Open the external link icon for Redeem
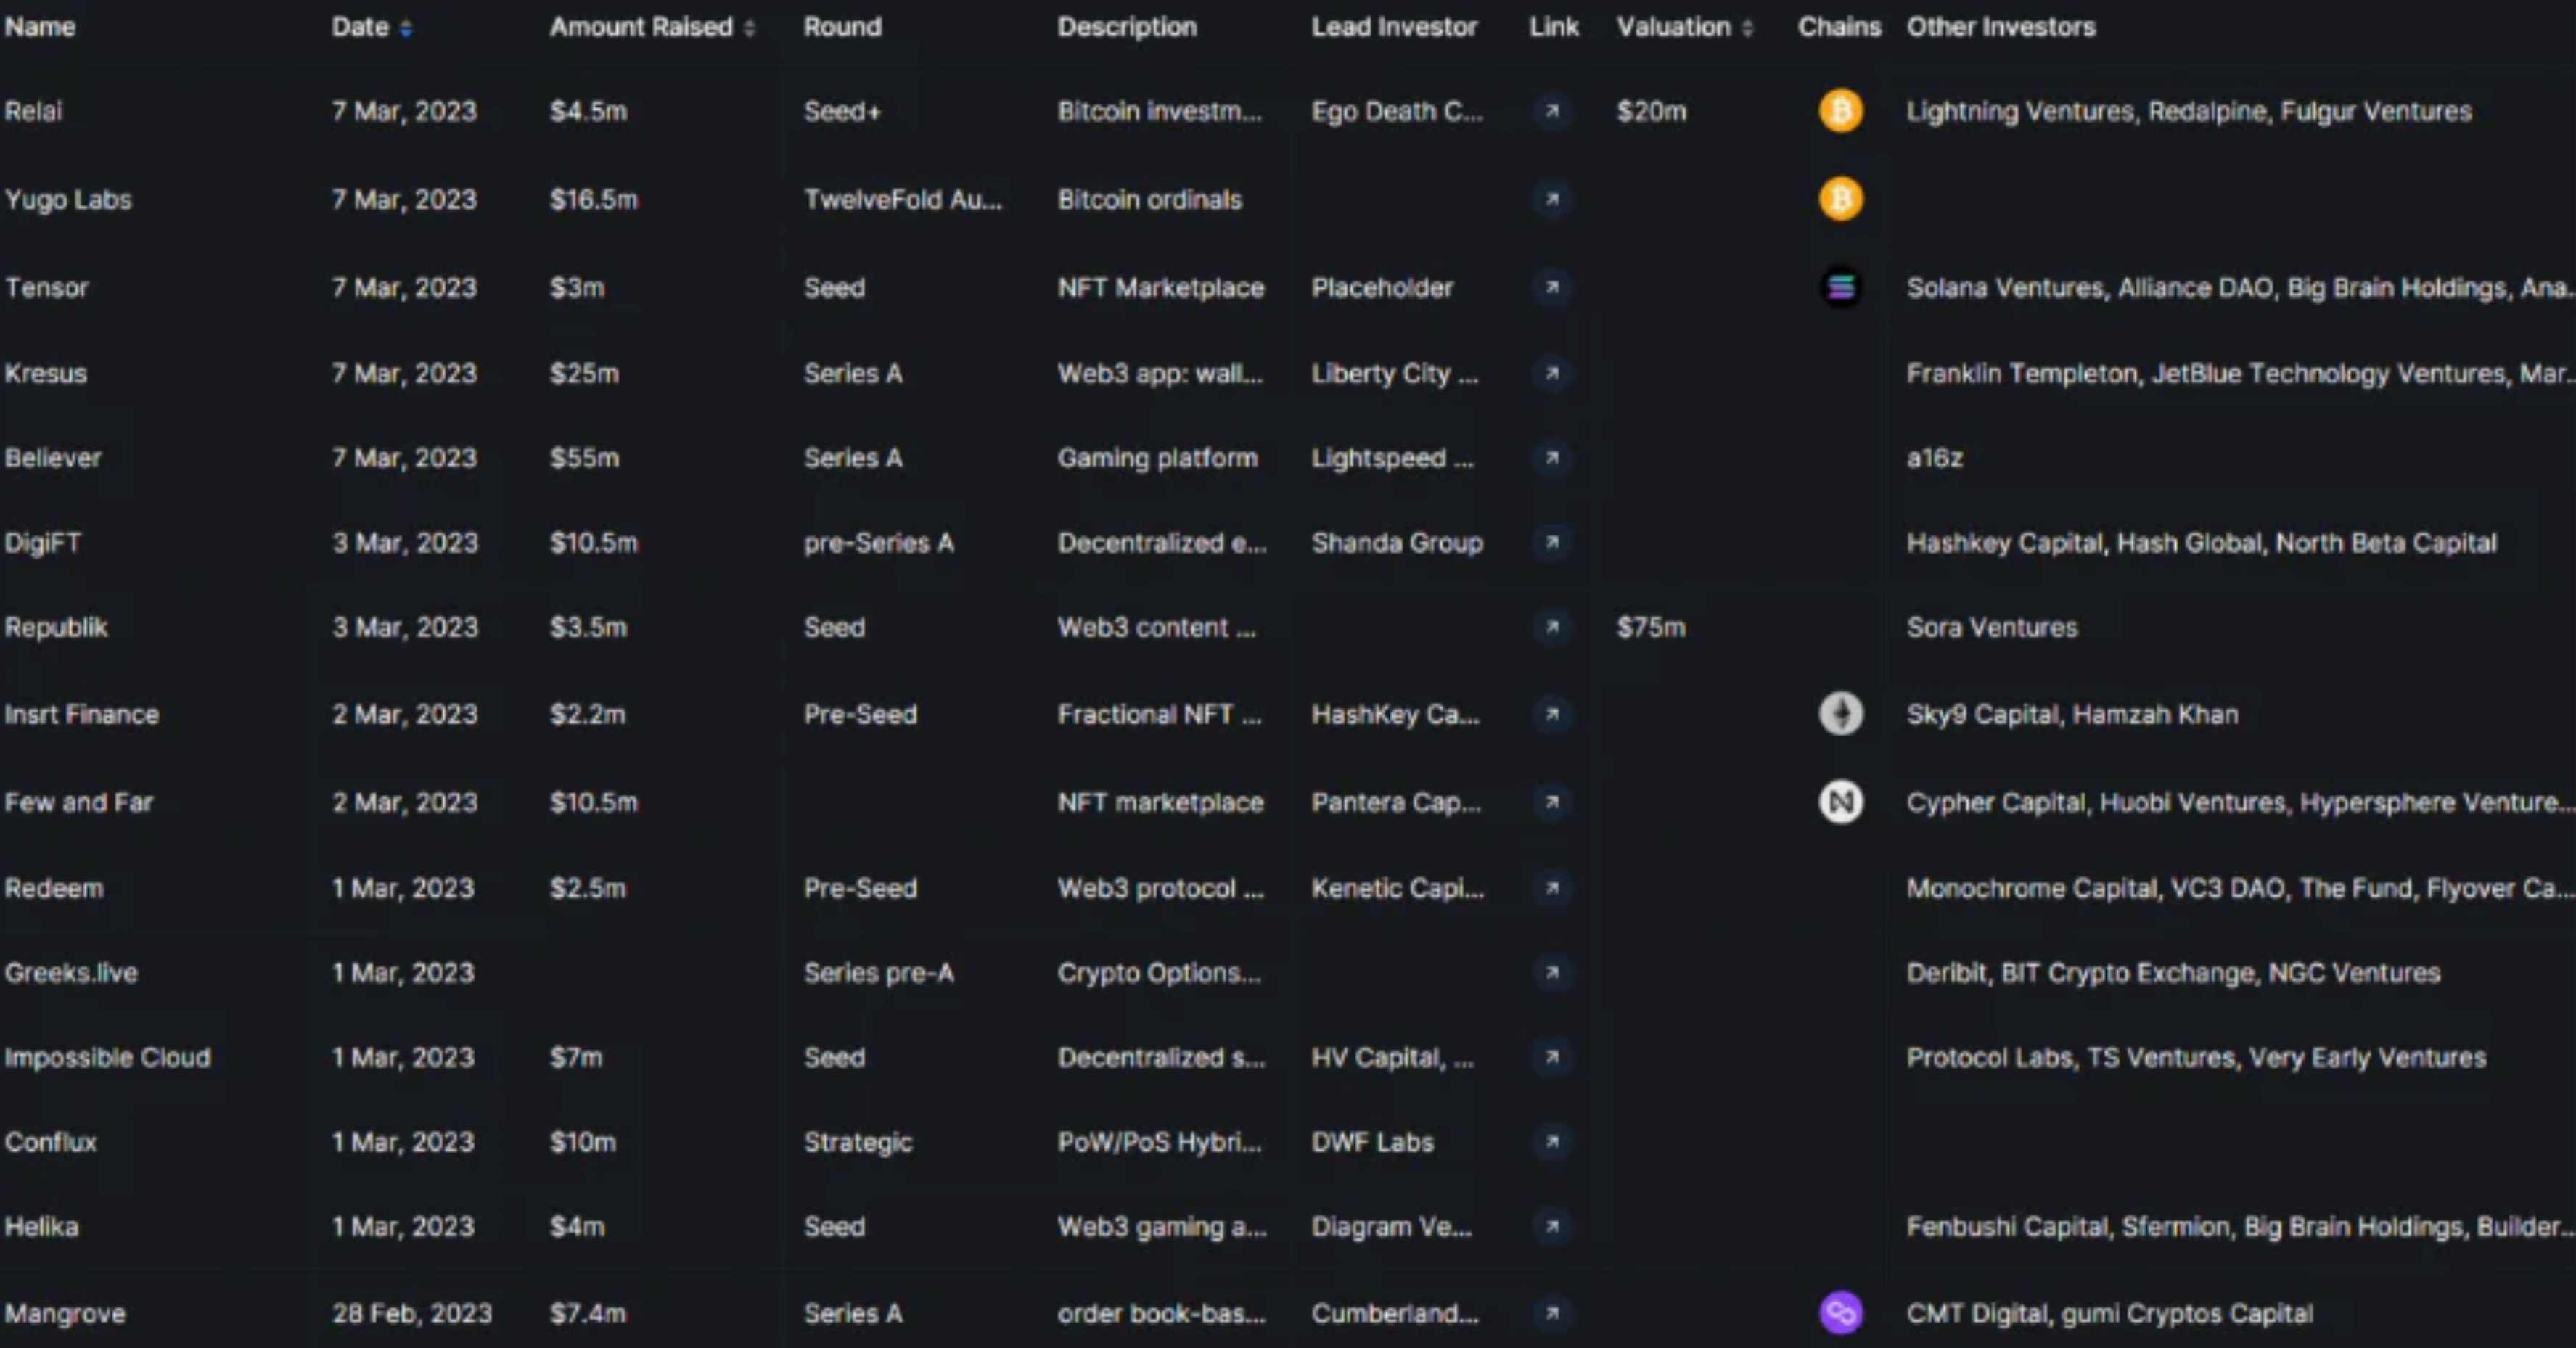2576x1348 pixels. coord(1552,888)
